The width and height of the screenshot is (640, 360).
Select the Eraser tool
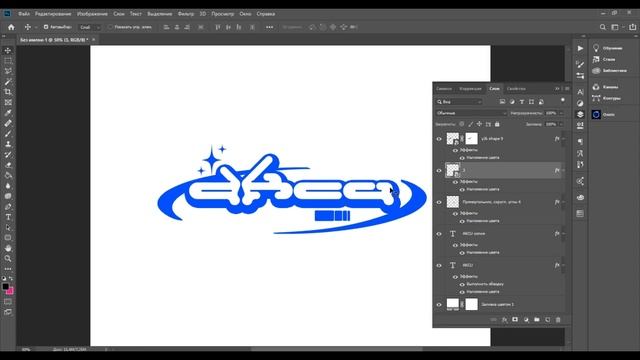(x=8, y=165)
